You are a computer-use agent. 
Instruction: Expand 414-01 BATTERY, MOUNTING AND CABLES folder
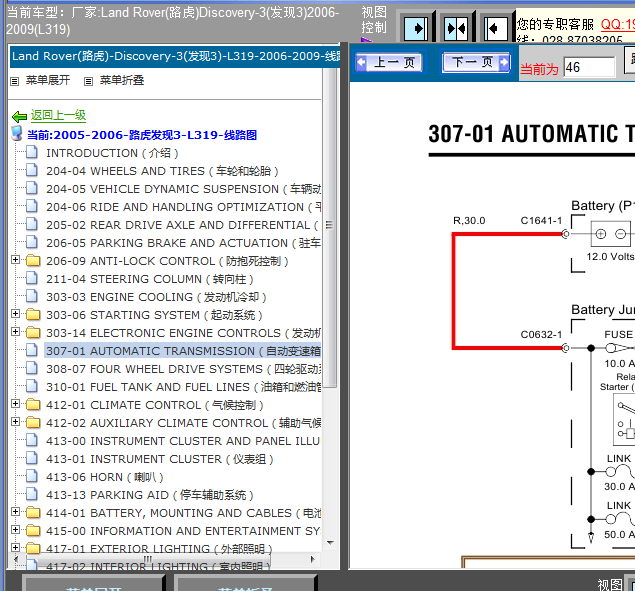click(x=15, y=511)
